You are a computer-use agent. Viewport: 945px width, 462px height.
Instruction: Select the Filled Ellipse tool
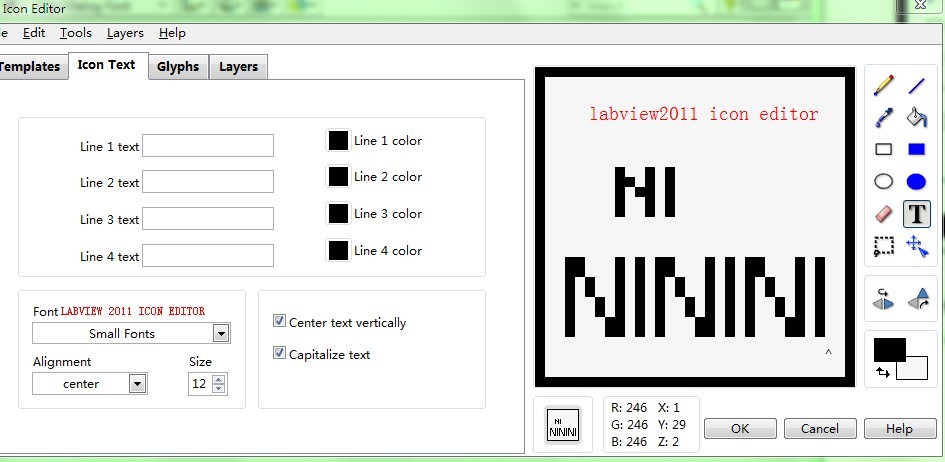[x=917, y=181]
